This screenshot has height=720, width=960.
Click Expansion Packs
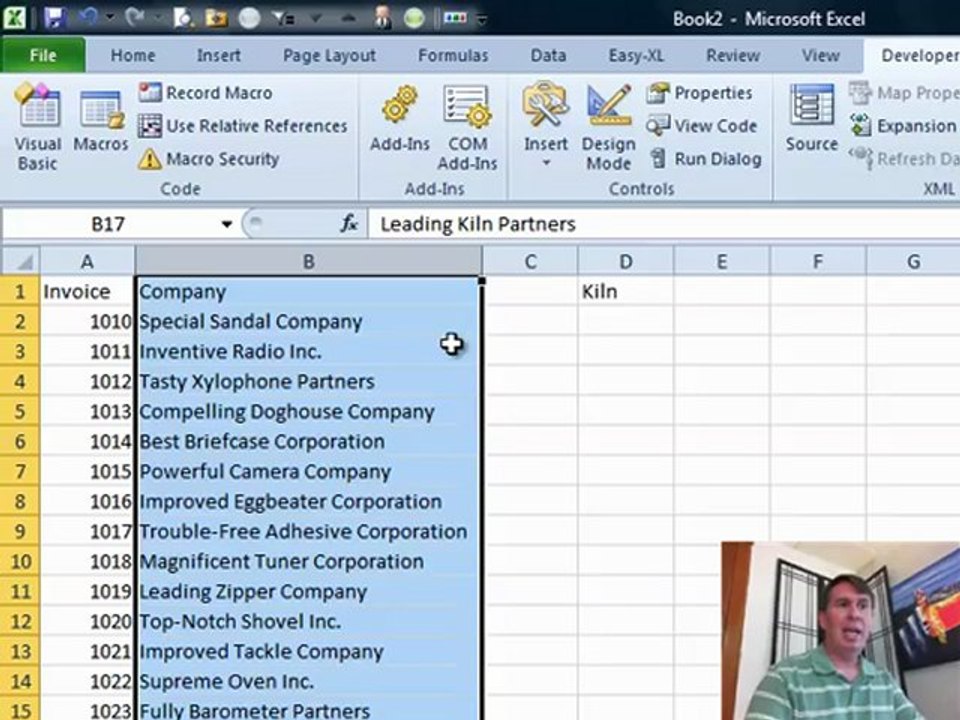903,126
